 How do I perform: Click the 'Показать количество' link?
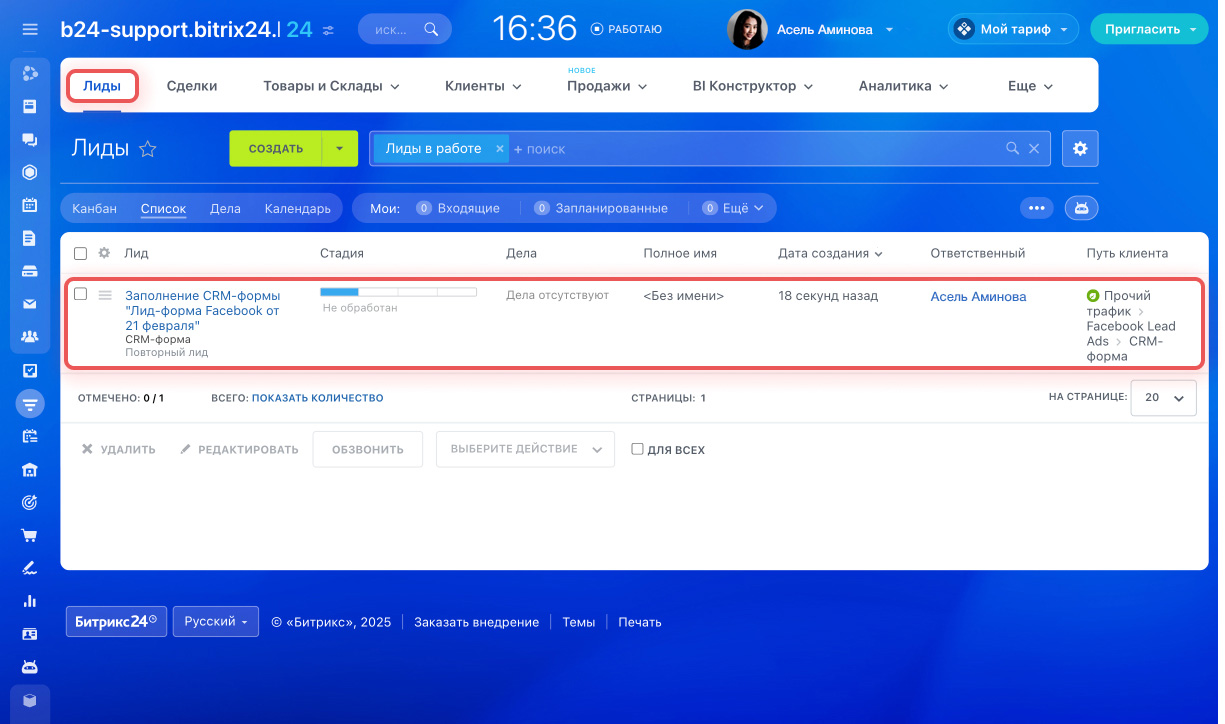317,398
